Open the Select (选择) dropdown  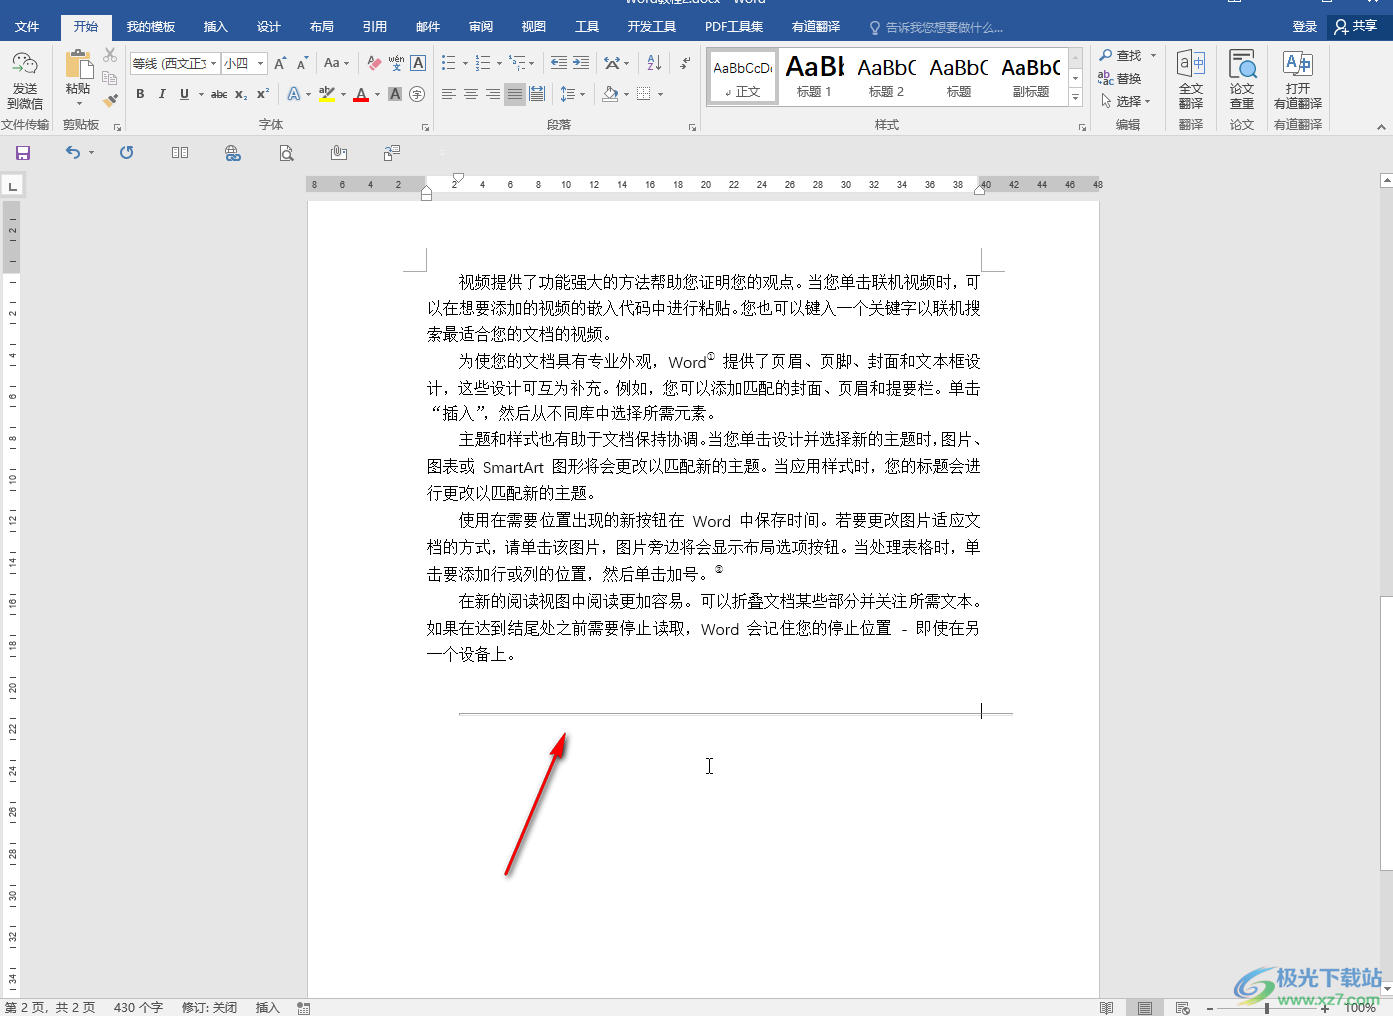1126,101
